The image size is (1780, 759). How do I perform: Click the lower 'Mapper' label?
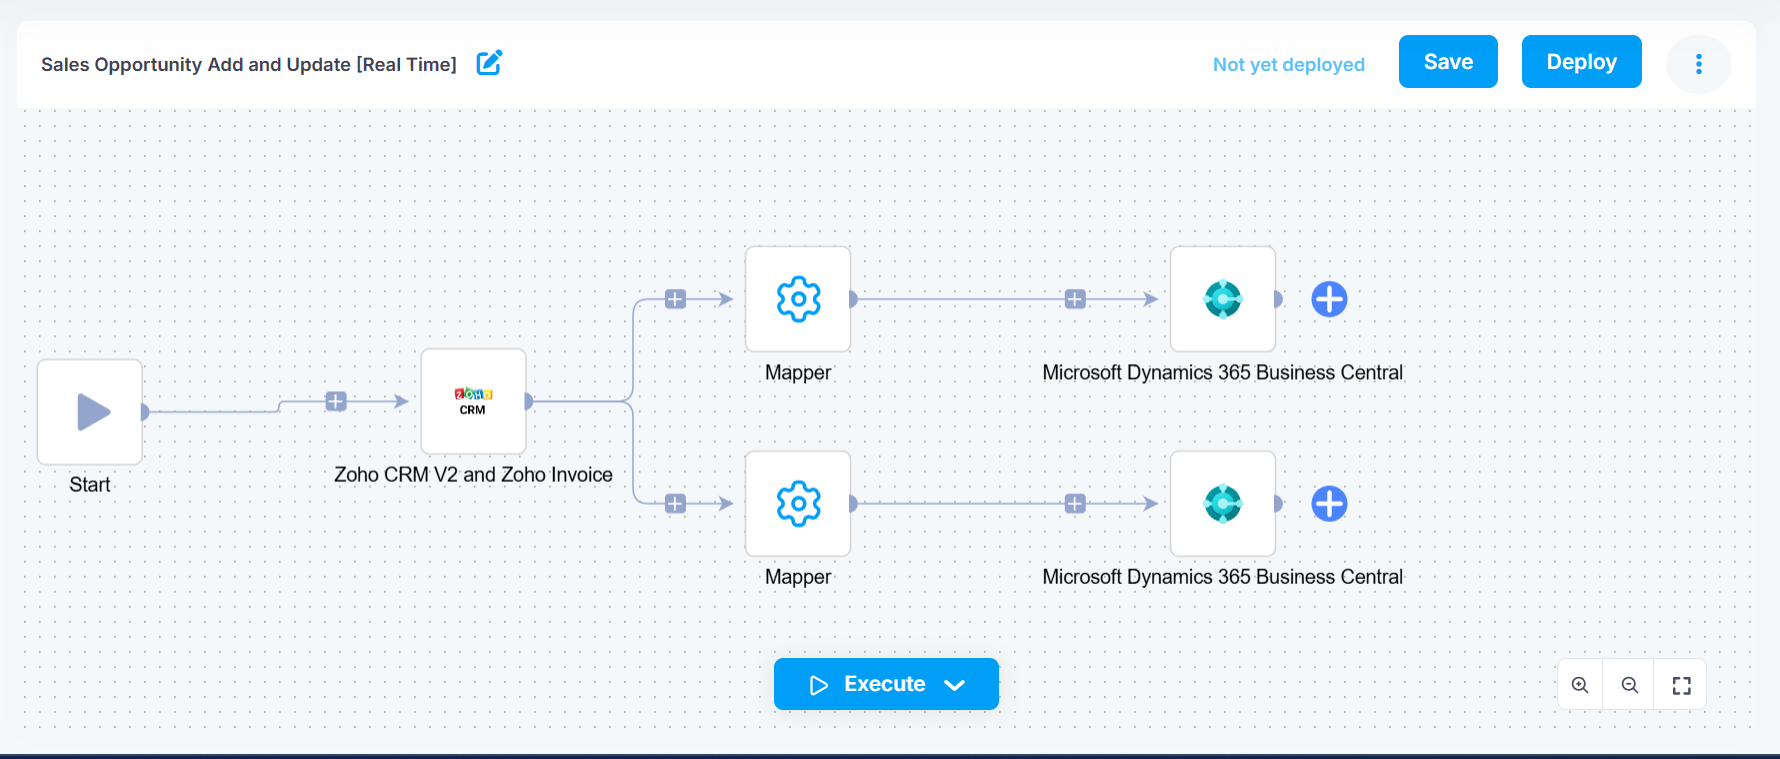[x=798, y=577]
